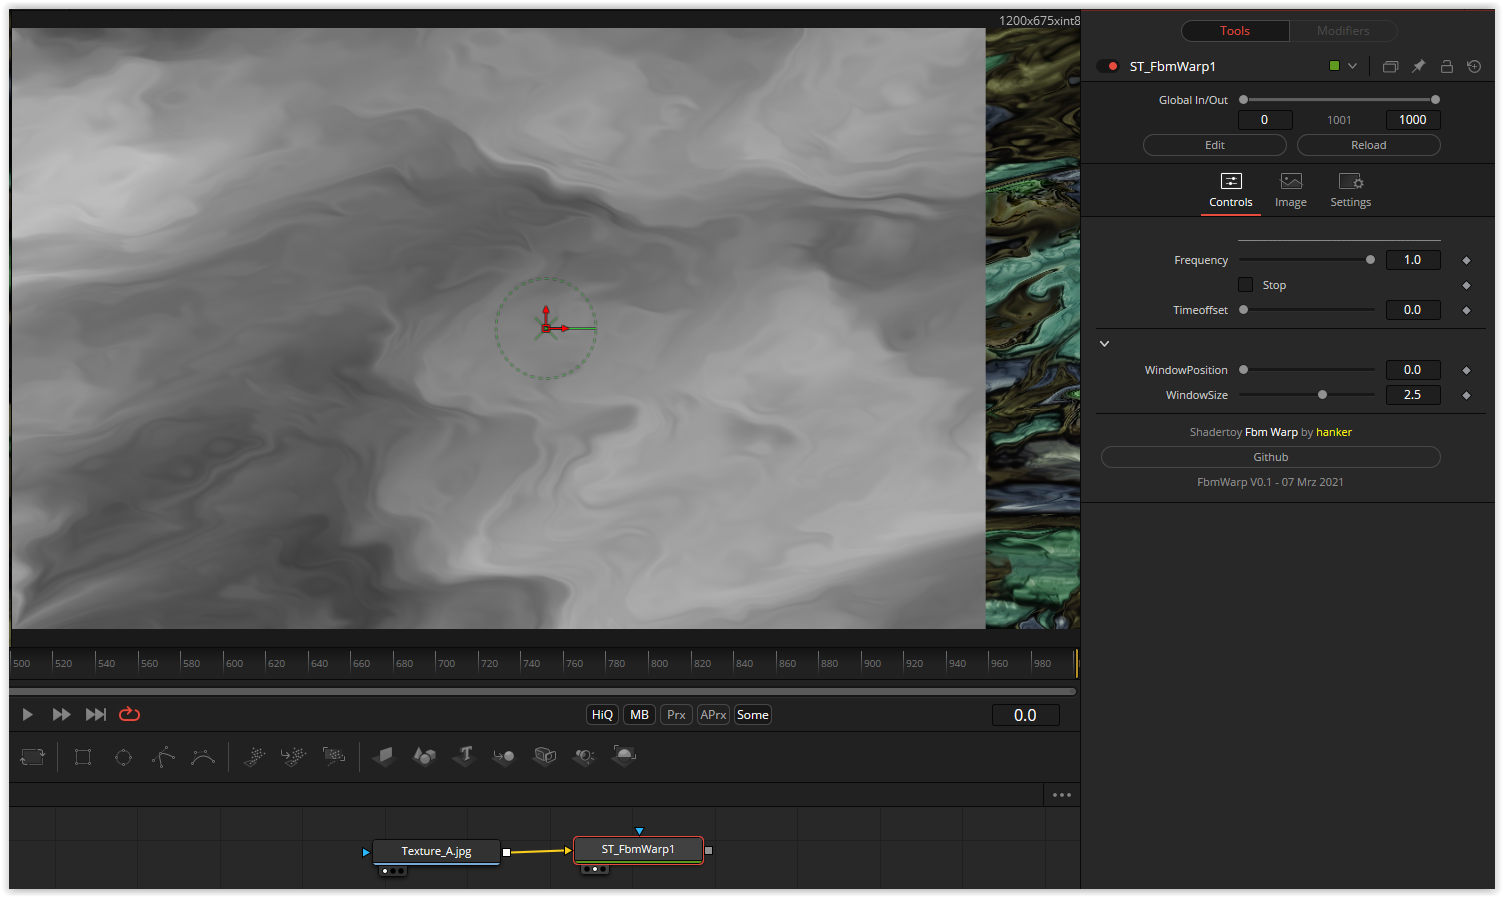
Task: Click the Global Out field showing 1000
Action: pos(1413,120)
